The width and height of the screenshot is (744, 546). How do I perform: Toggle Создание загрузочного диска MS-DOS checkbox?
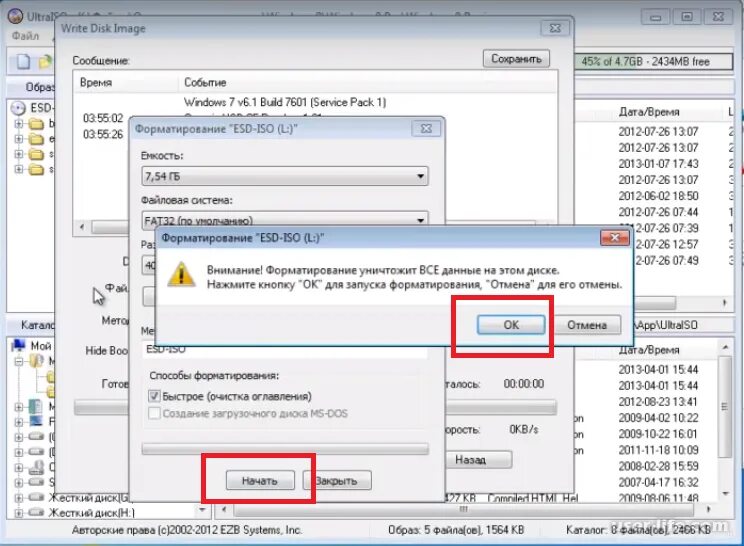click(155, 413)
